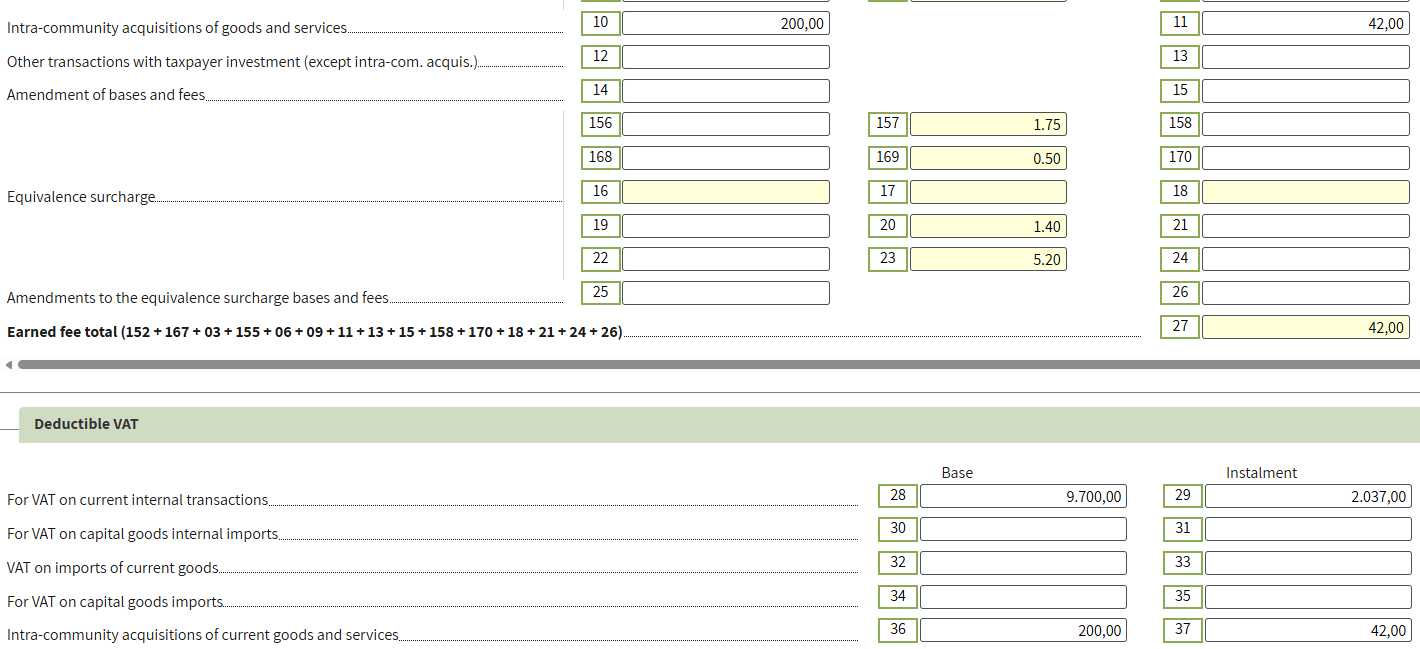
Task: Click the 1.75 rate field in box 157
Action: [988, 124]
